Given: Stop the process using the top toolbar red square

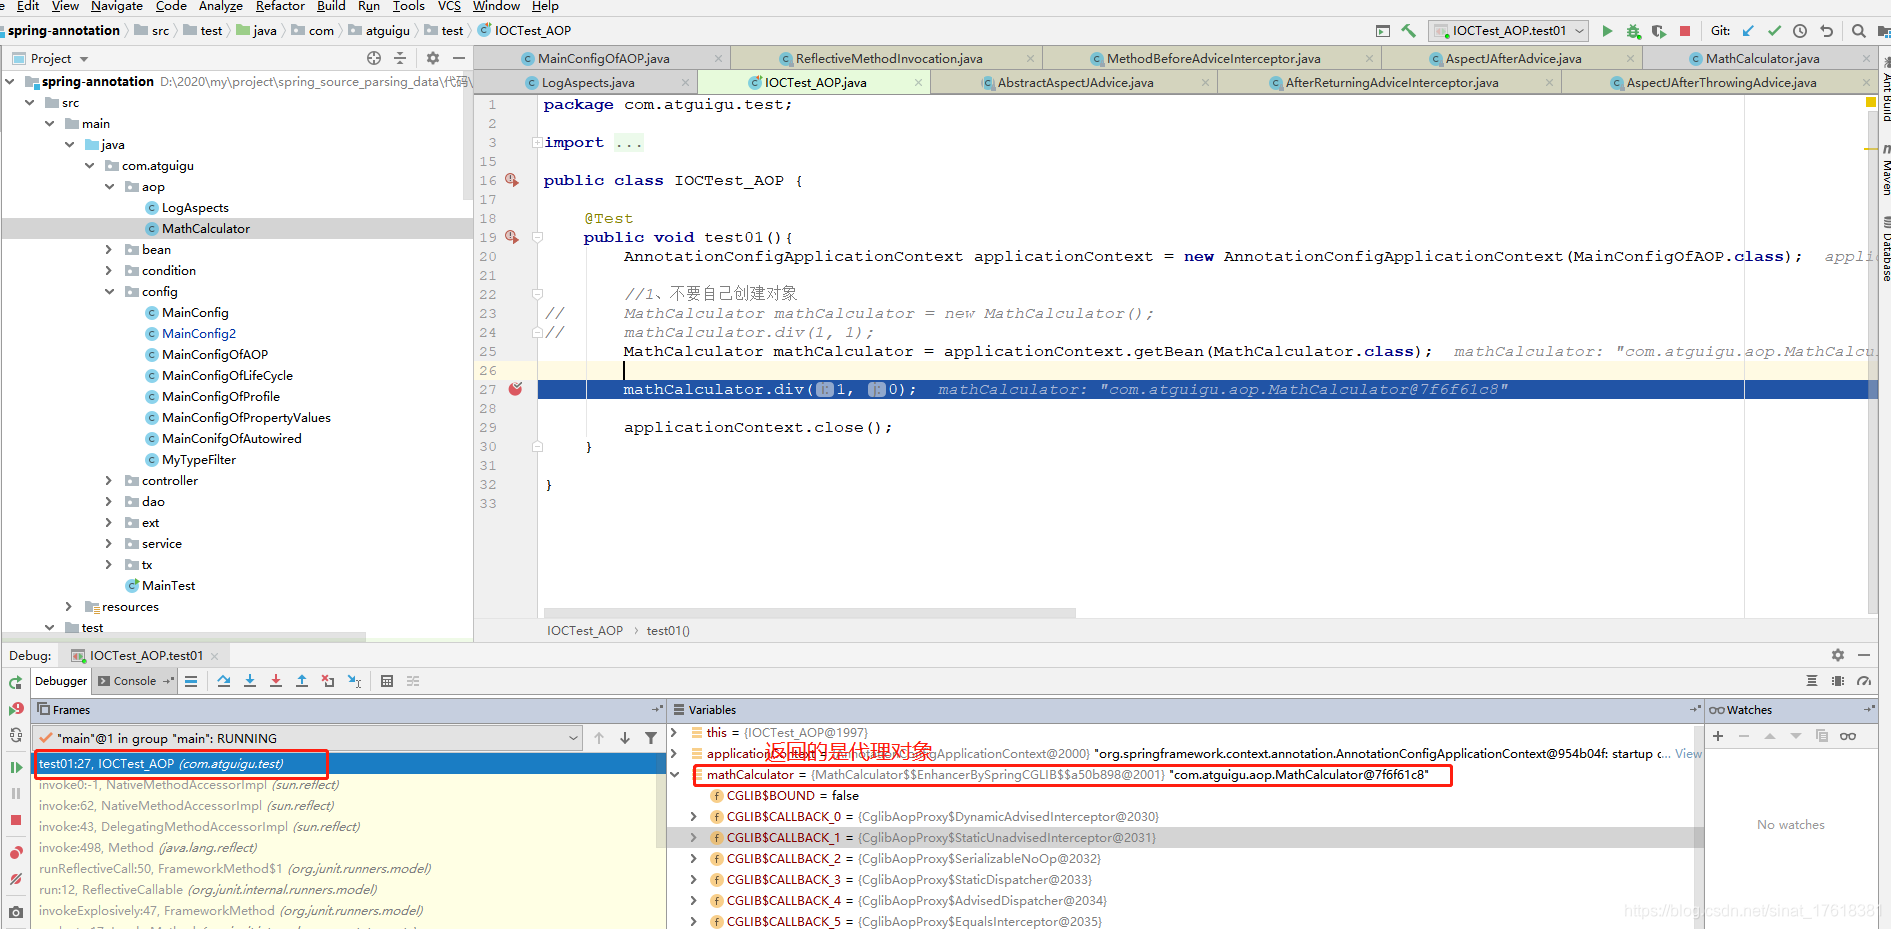Looking at the screenshot, I should pyautogui.click(x=1685, y=31).
